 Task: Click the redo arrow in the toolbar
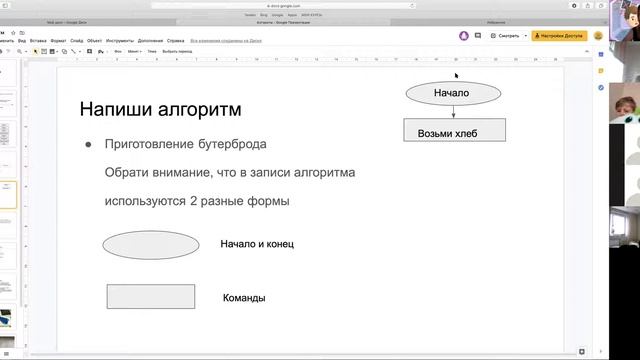8,51
